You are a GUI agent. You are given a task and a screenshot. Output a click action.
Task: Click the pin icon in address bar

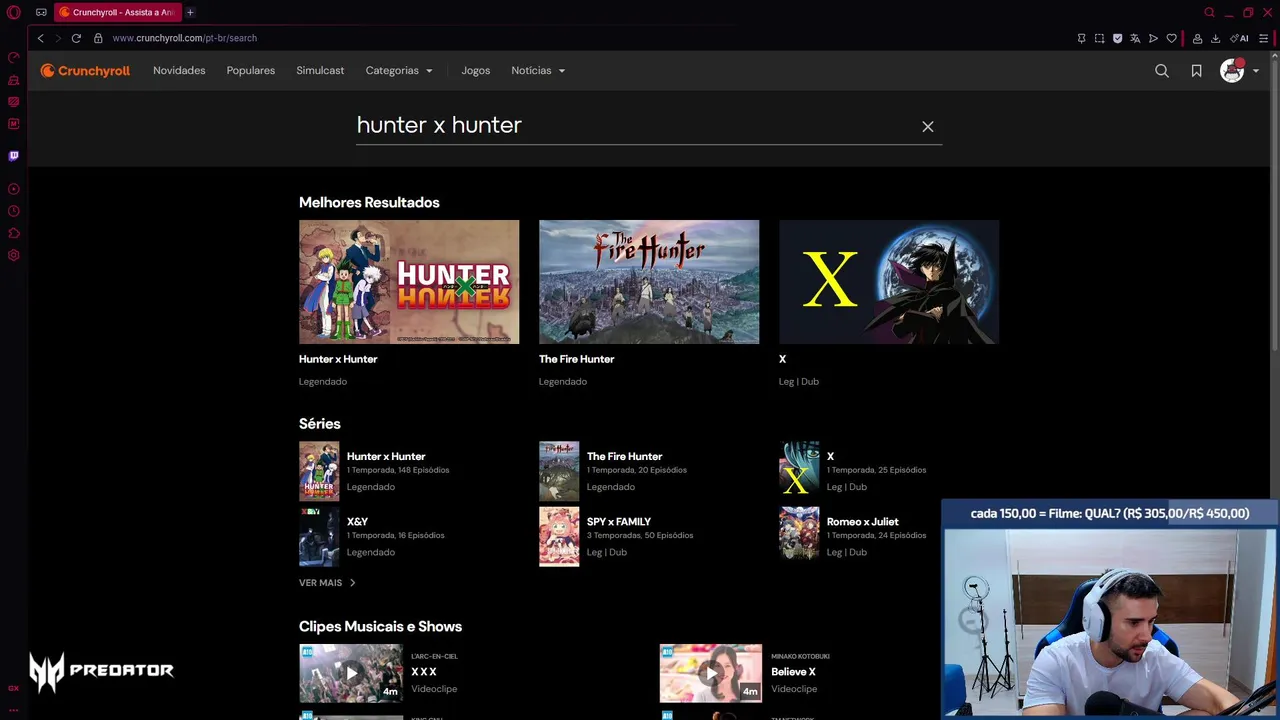pos(1081,38)
